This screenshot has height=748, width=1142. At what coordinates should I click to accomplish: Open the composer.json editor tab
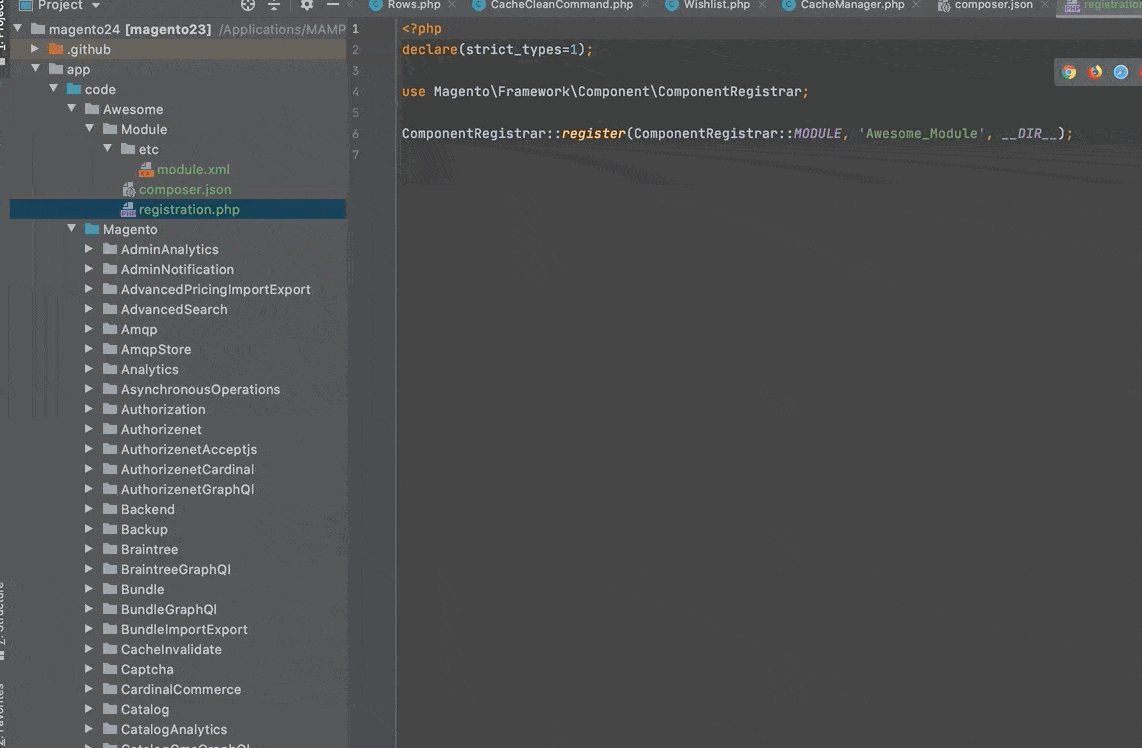tap(993, 5)
